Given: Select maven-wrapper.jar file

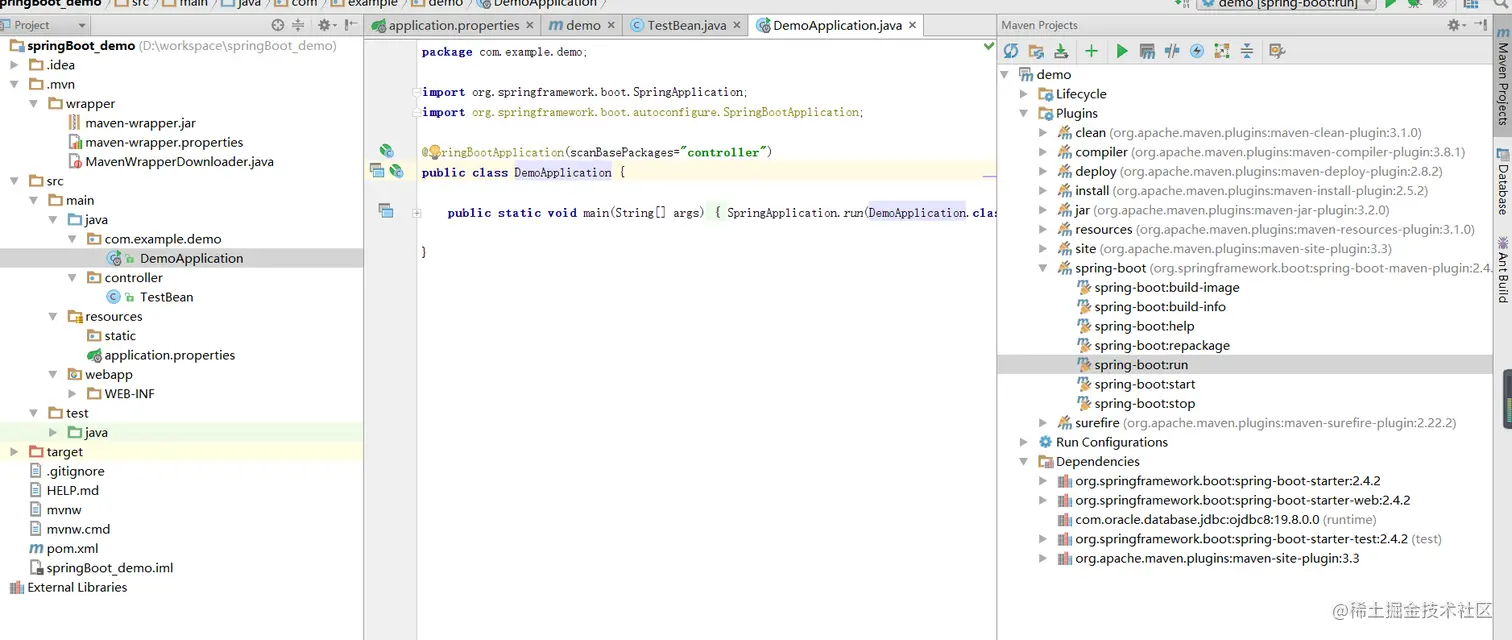Looking at the screenshot, I should point(140,123).
